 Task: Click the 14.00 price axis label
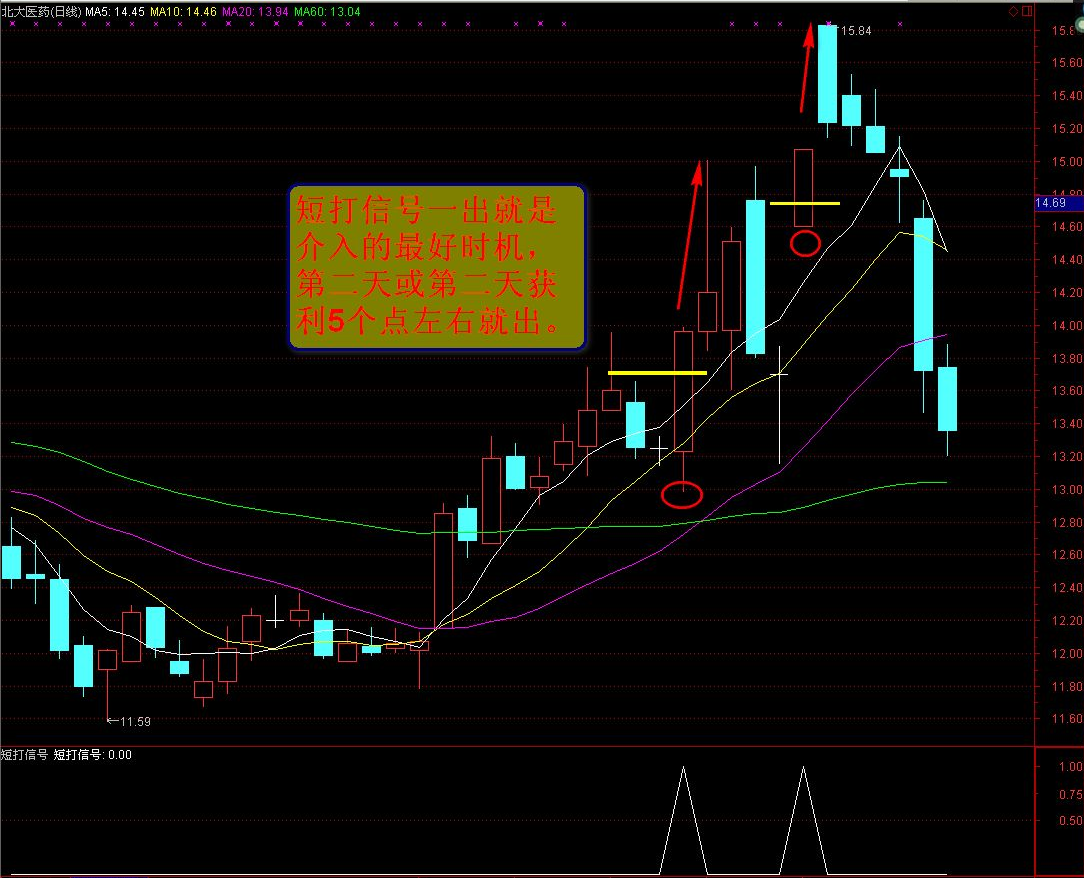1067,326
